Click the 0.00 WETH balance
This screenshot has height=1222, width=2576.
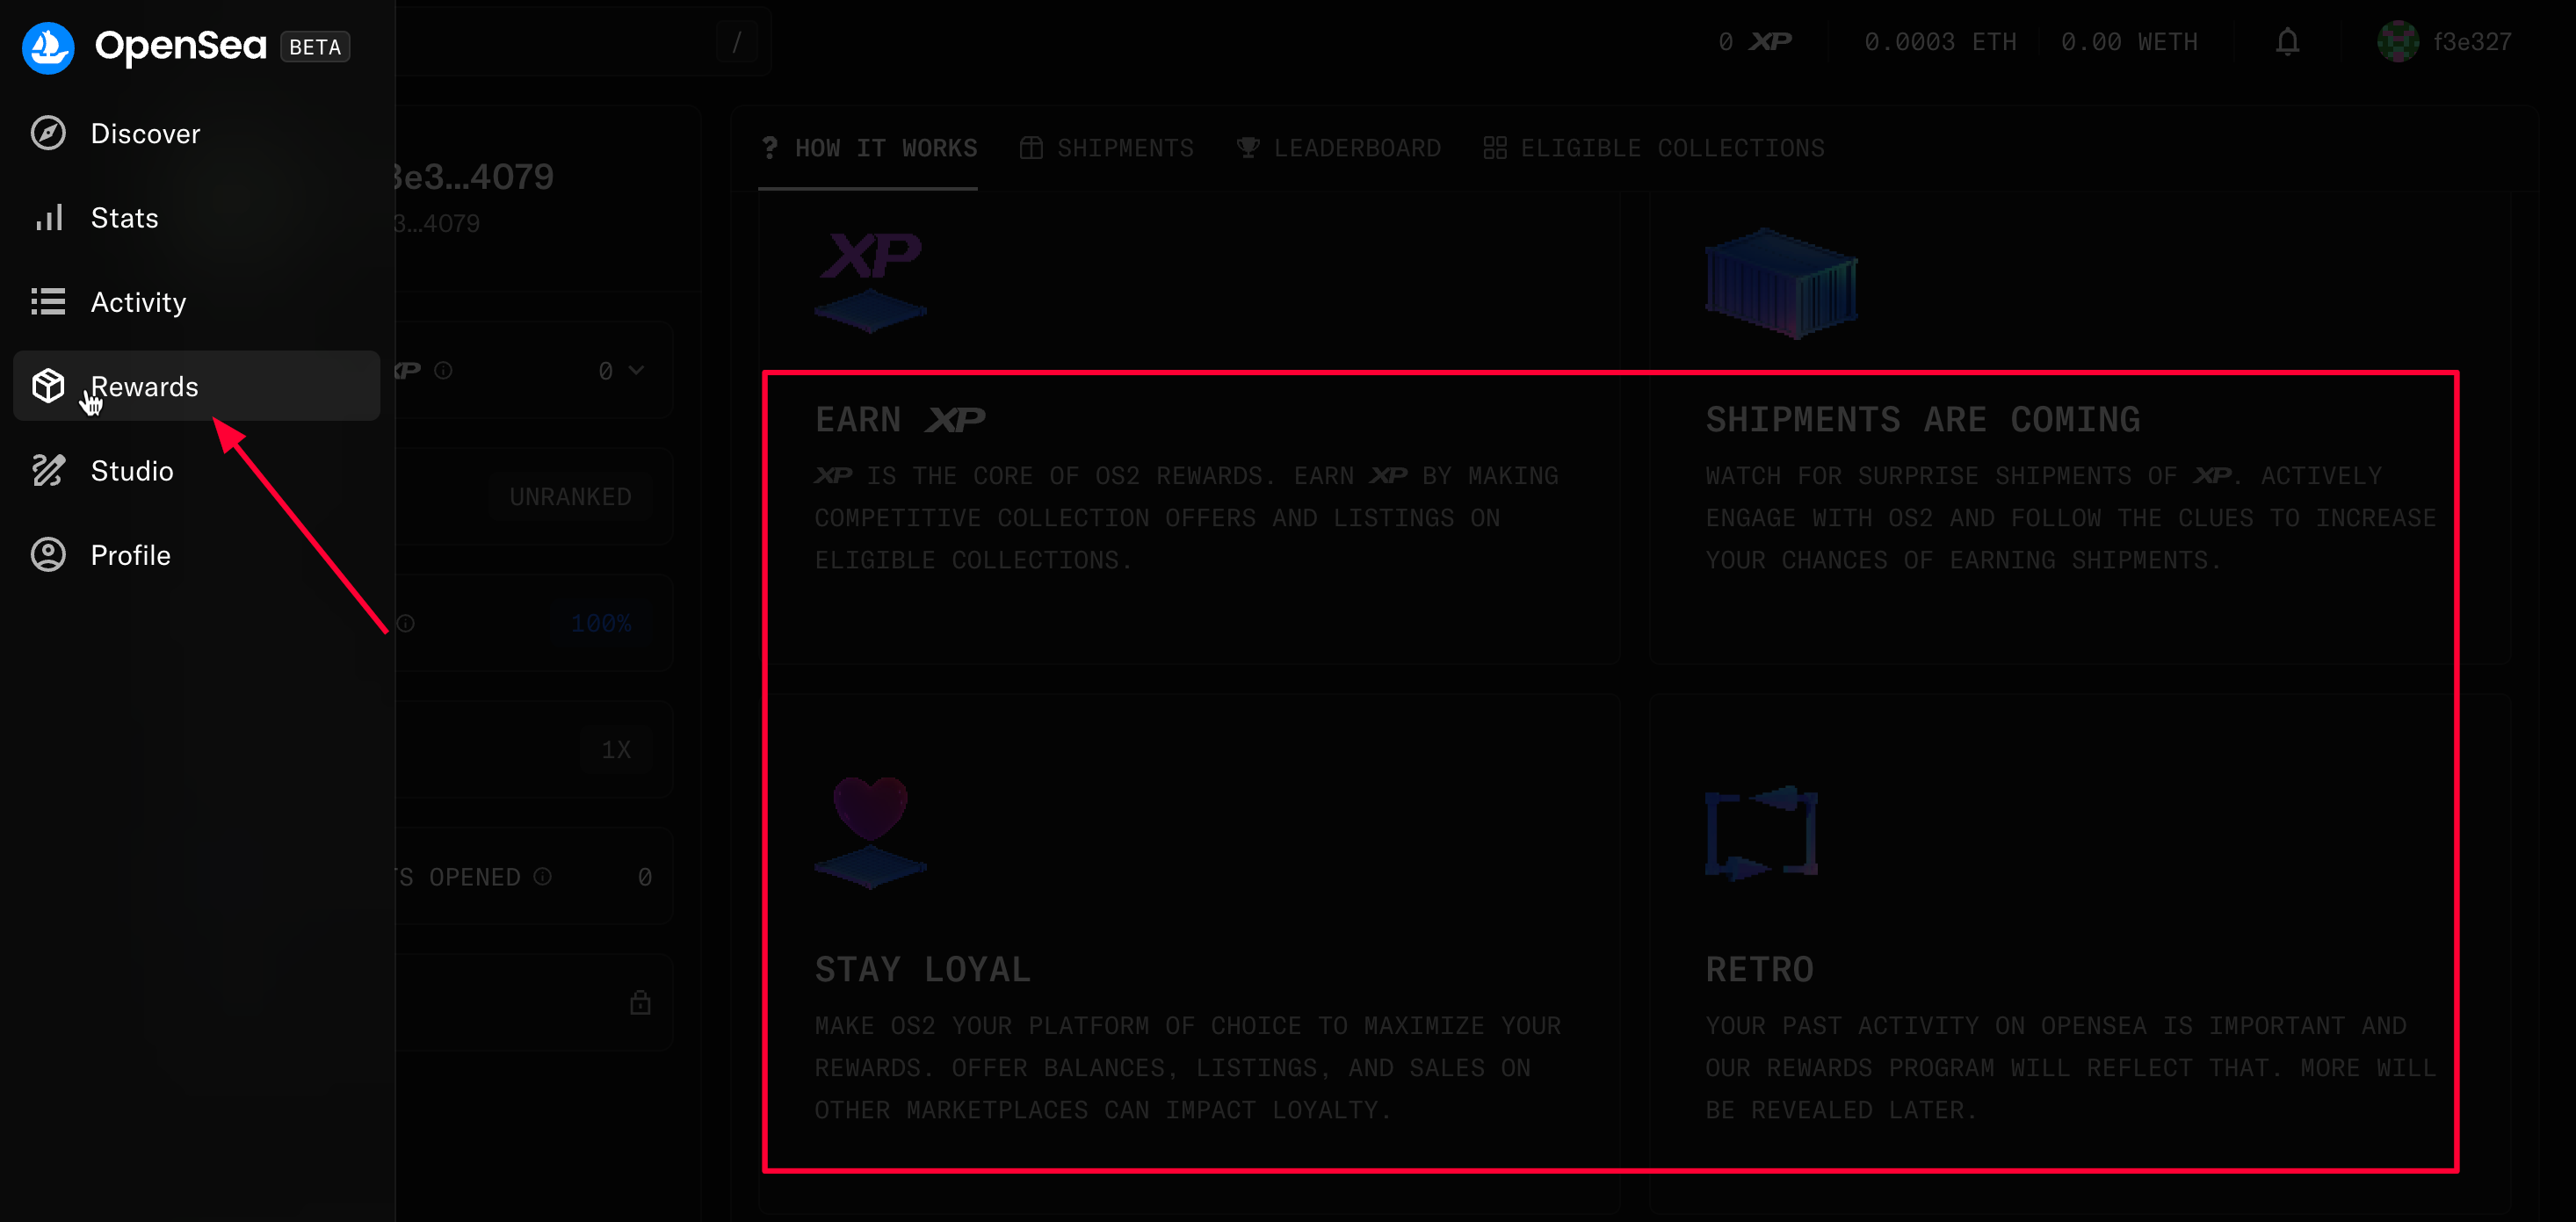click(2128, 42)
